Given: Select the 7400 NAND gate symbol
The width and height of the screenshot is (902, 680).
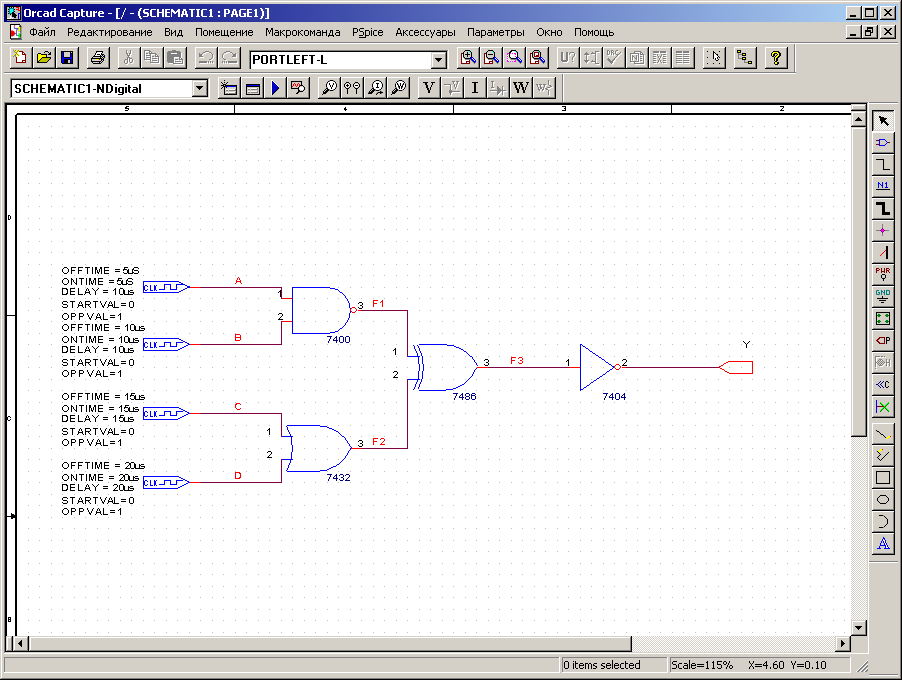Looking at the screenshot, I should [322, 311].
